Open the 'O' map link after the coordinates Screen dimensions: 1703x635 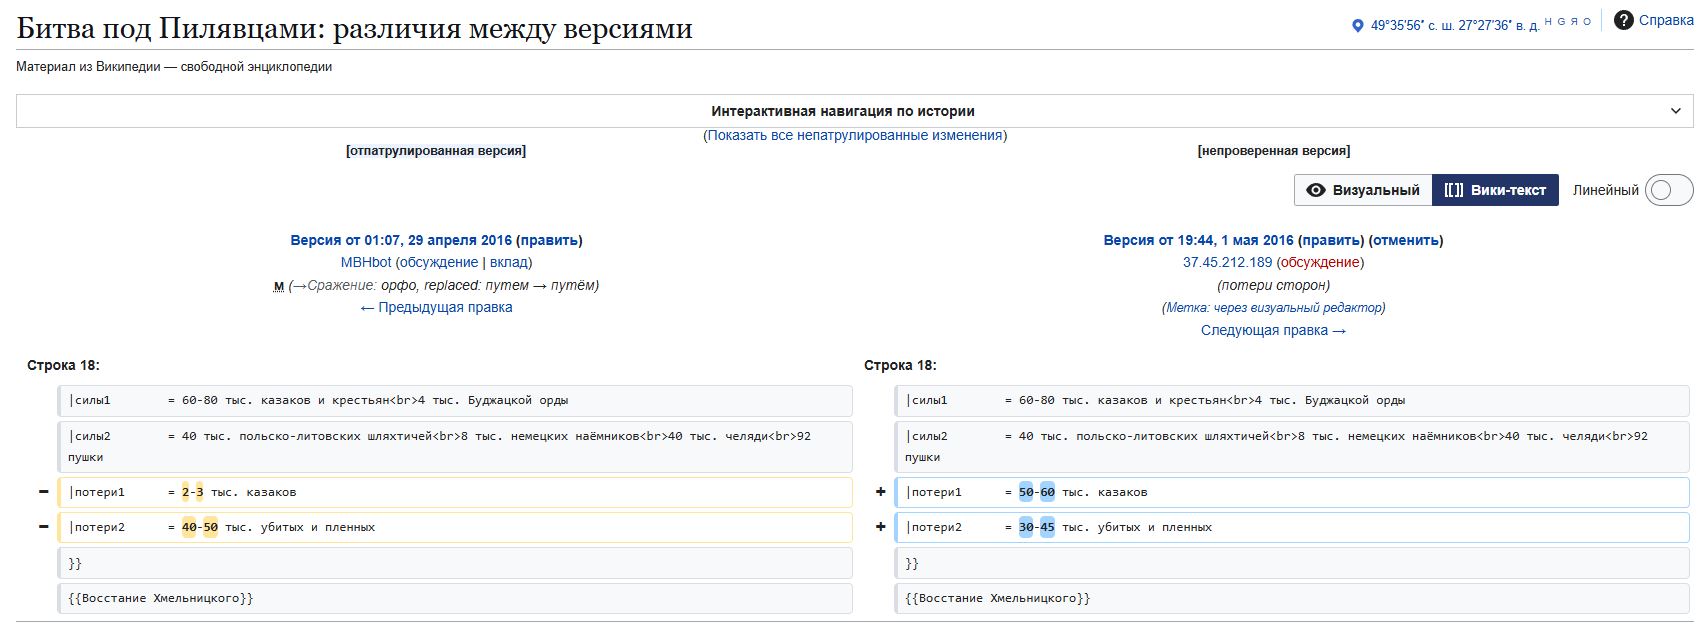[x=1587, y=21]
